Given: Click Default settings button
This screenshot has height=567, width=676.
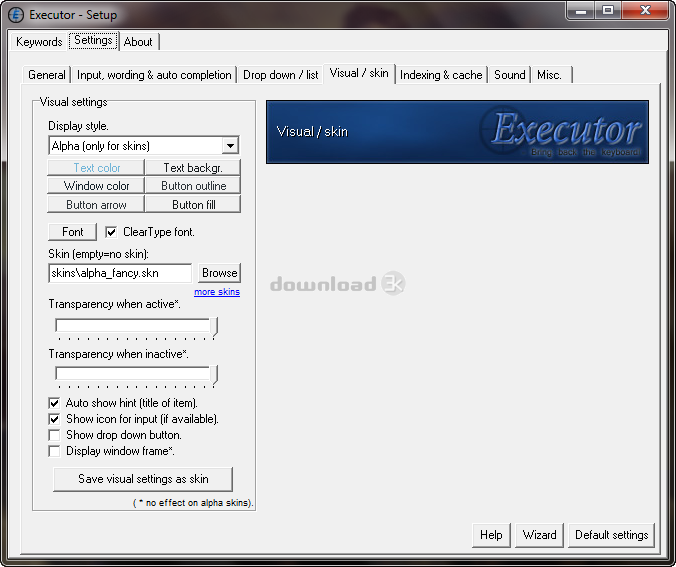Looking at the screenshot, I should (611, 535).
